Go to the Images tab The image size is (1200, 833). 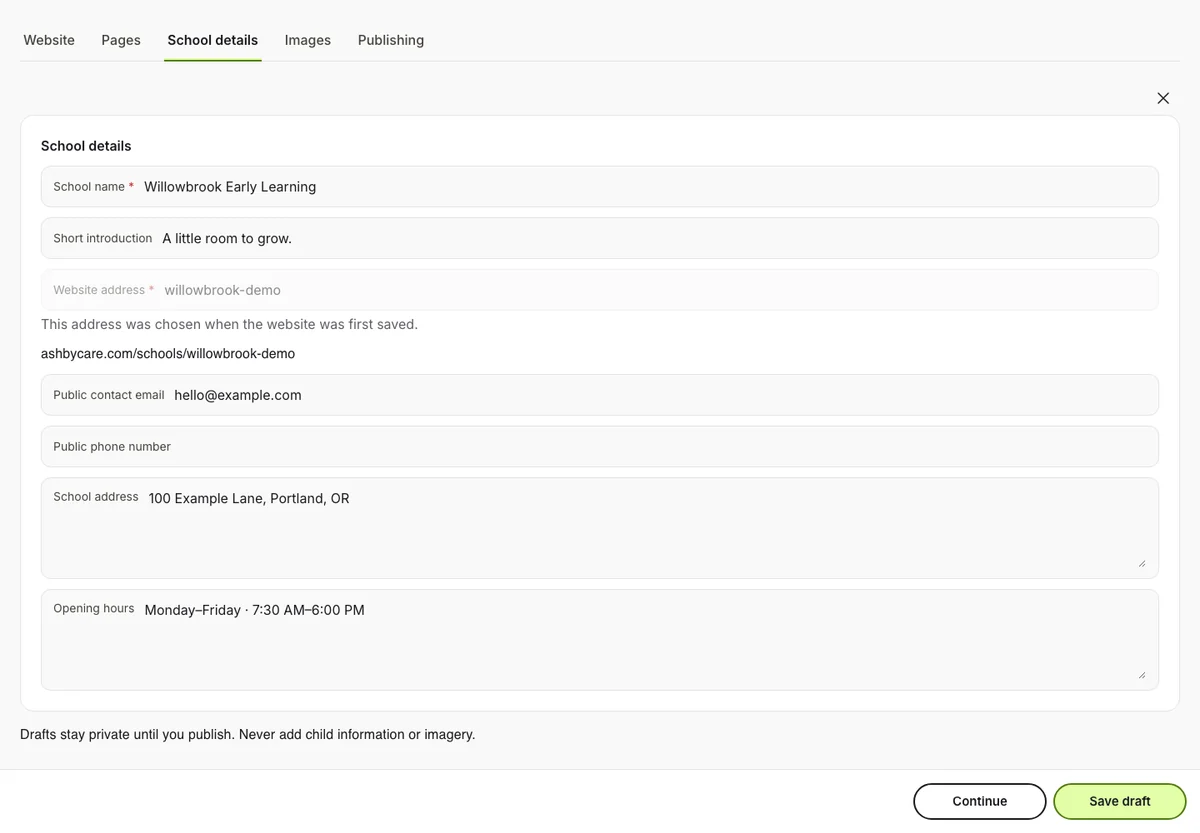[308, 40]
